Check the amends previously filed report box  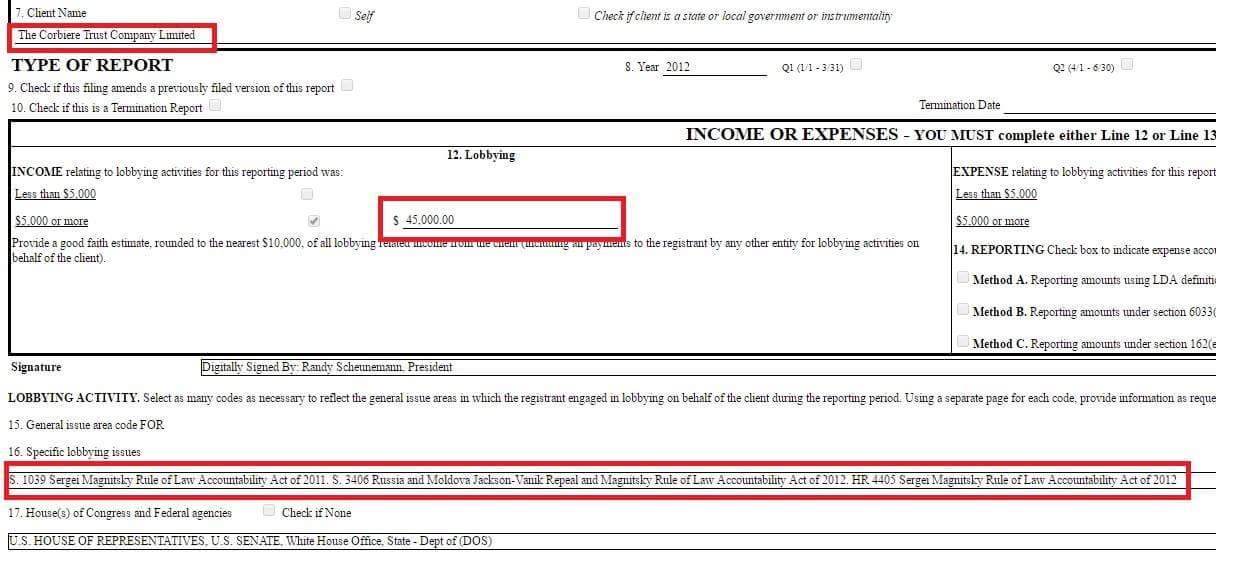(x=347, y=86)
